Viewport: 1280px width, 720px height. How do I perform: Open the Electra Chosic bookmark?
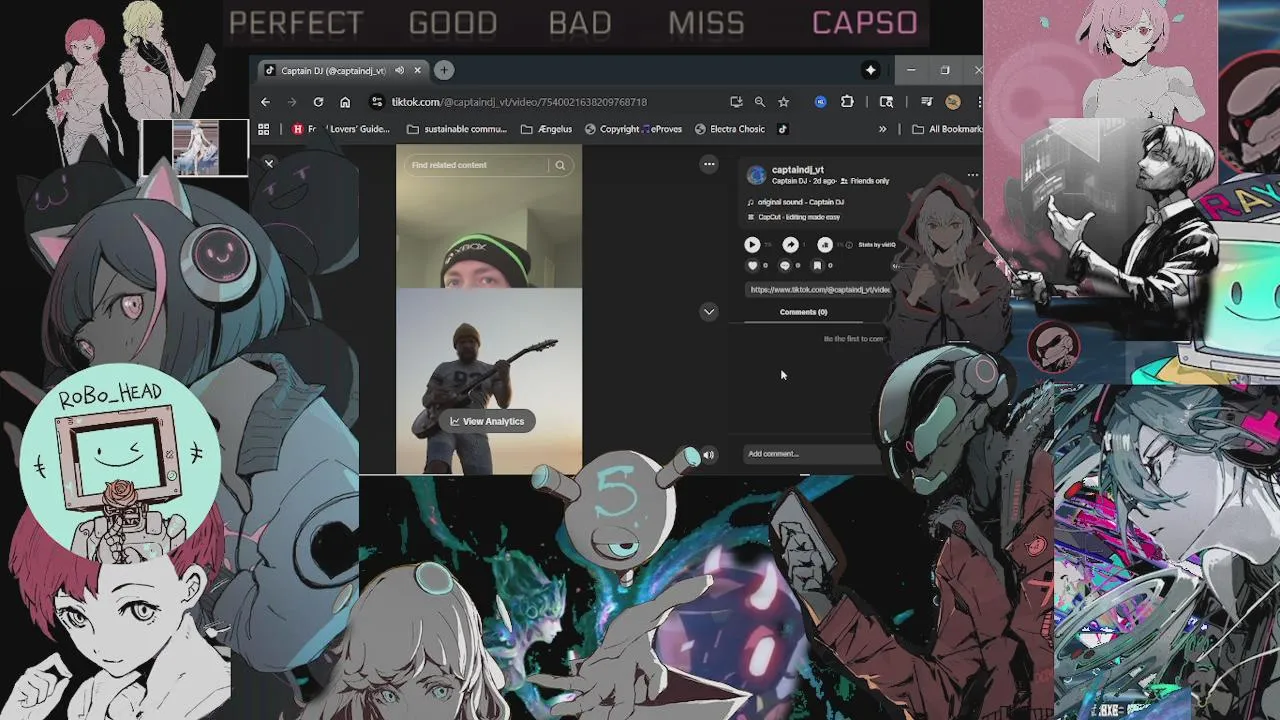coord(730,129)
